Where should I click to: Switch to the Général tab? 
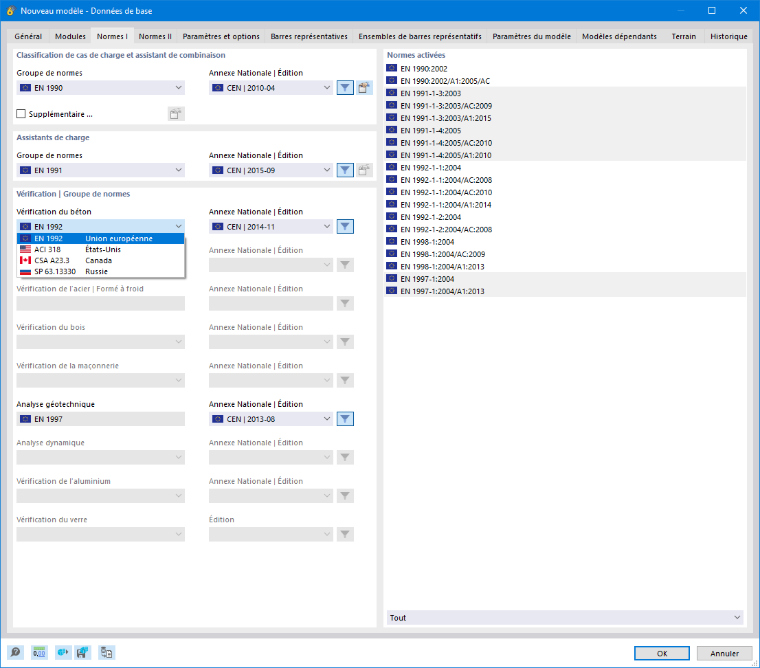pos(28,36)
